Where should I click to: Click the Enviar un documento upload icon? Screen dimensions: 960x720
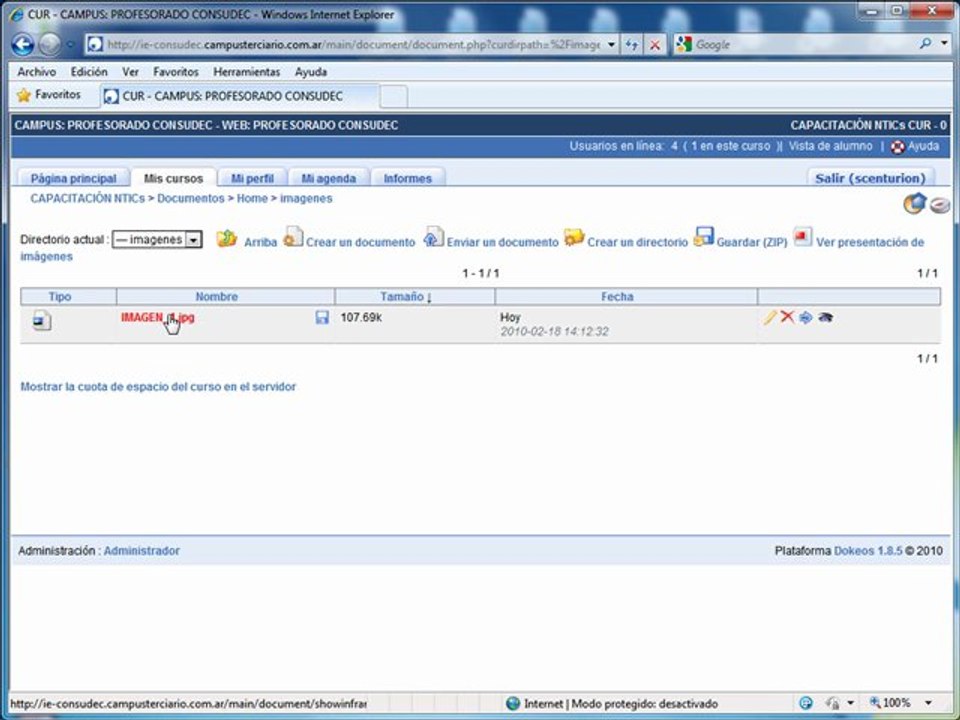point(433,237)
